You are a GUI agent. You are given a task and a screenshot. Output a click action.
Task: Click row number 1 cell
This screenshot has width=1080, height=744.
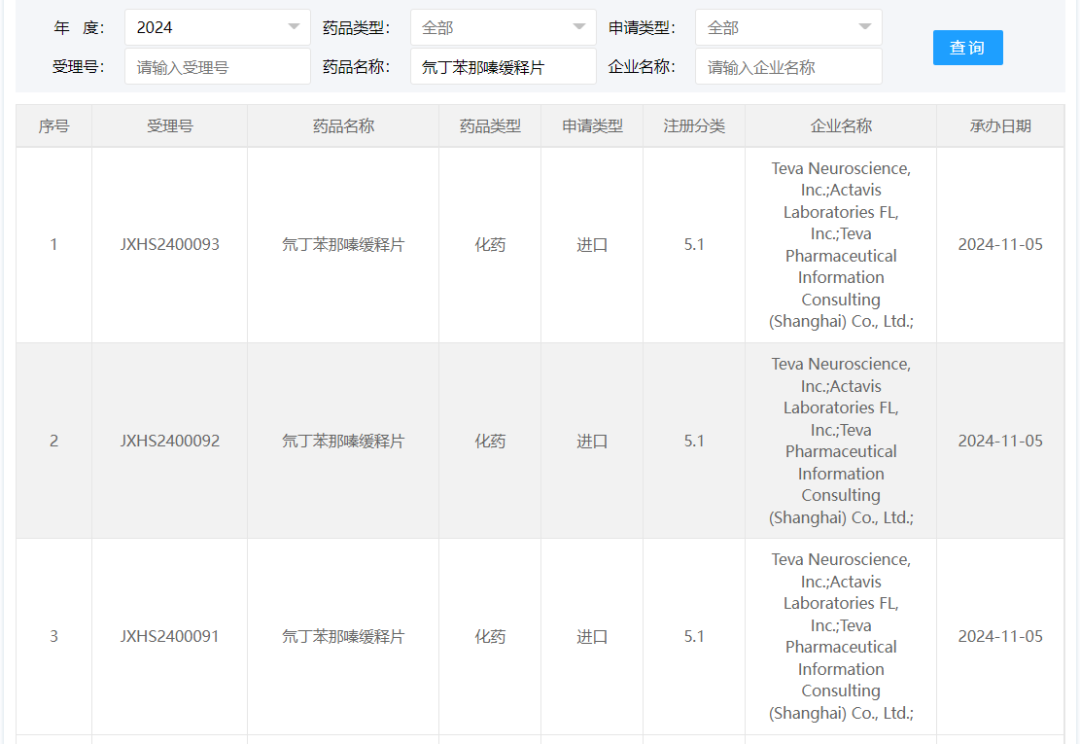pos(54,245)
